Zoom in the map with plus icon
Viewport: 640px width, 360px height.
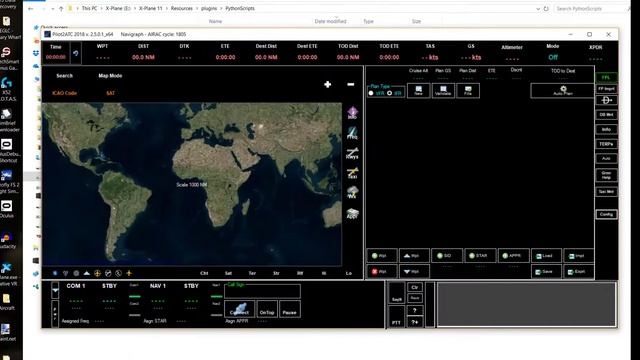327,84
